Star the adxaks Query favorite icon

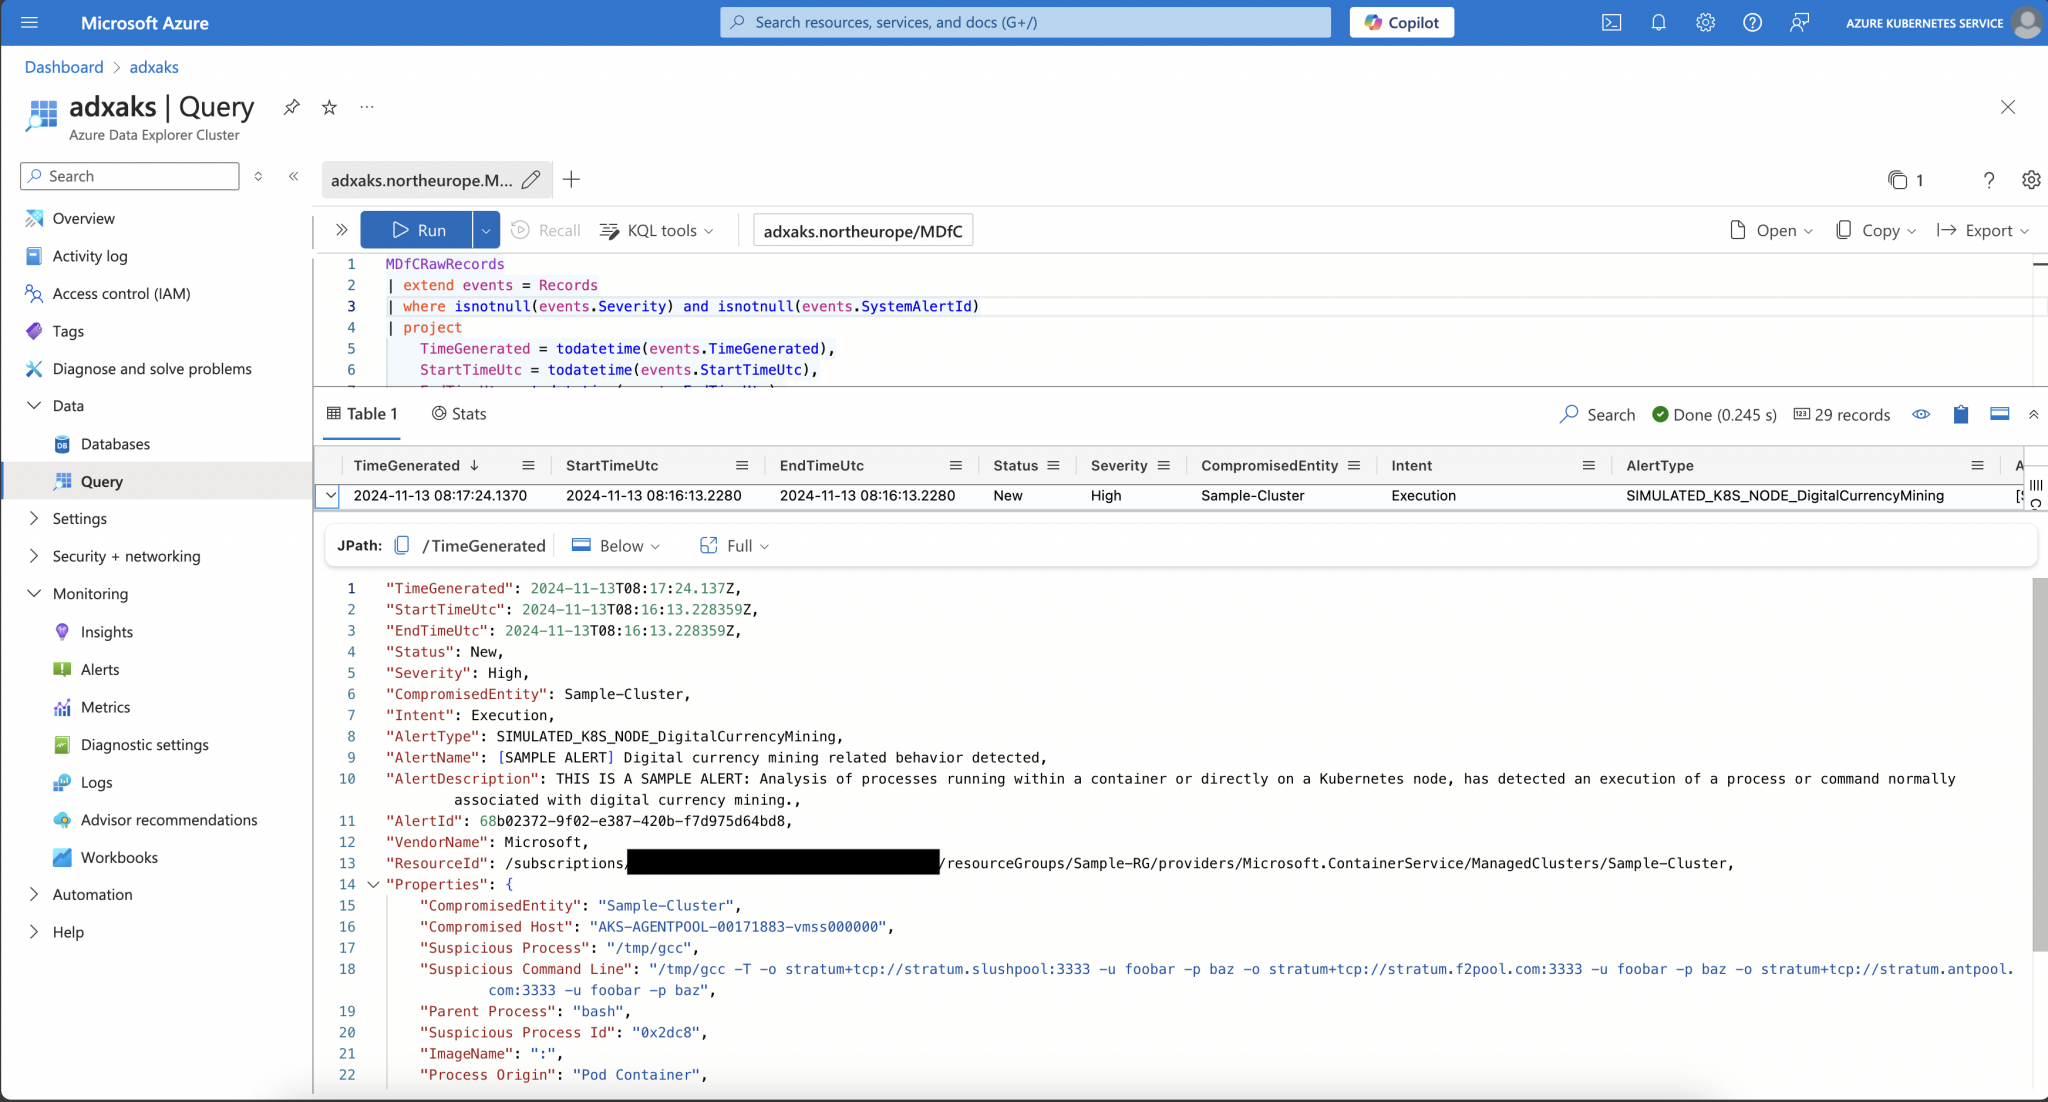coord(329,107)
